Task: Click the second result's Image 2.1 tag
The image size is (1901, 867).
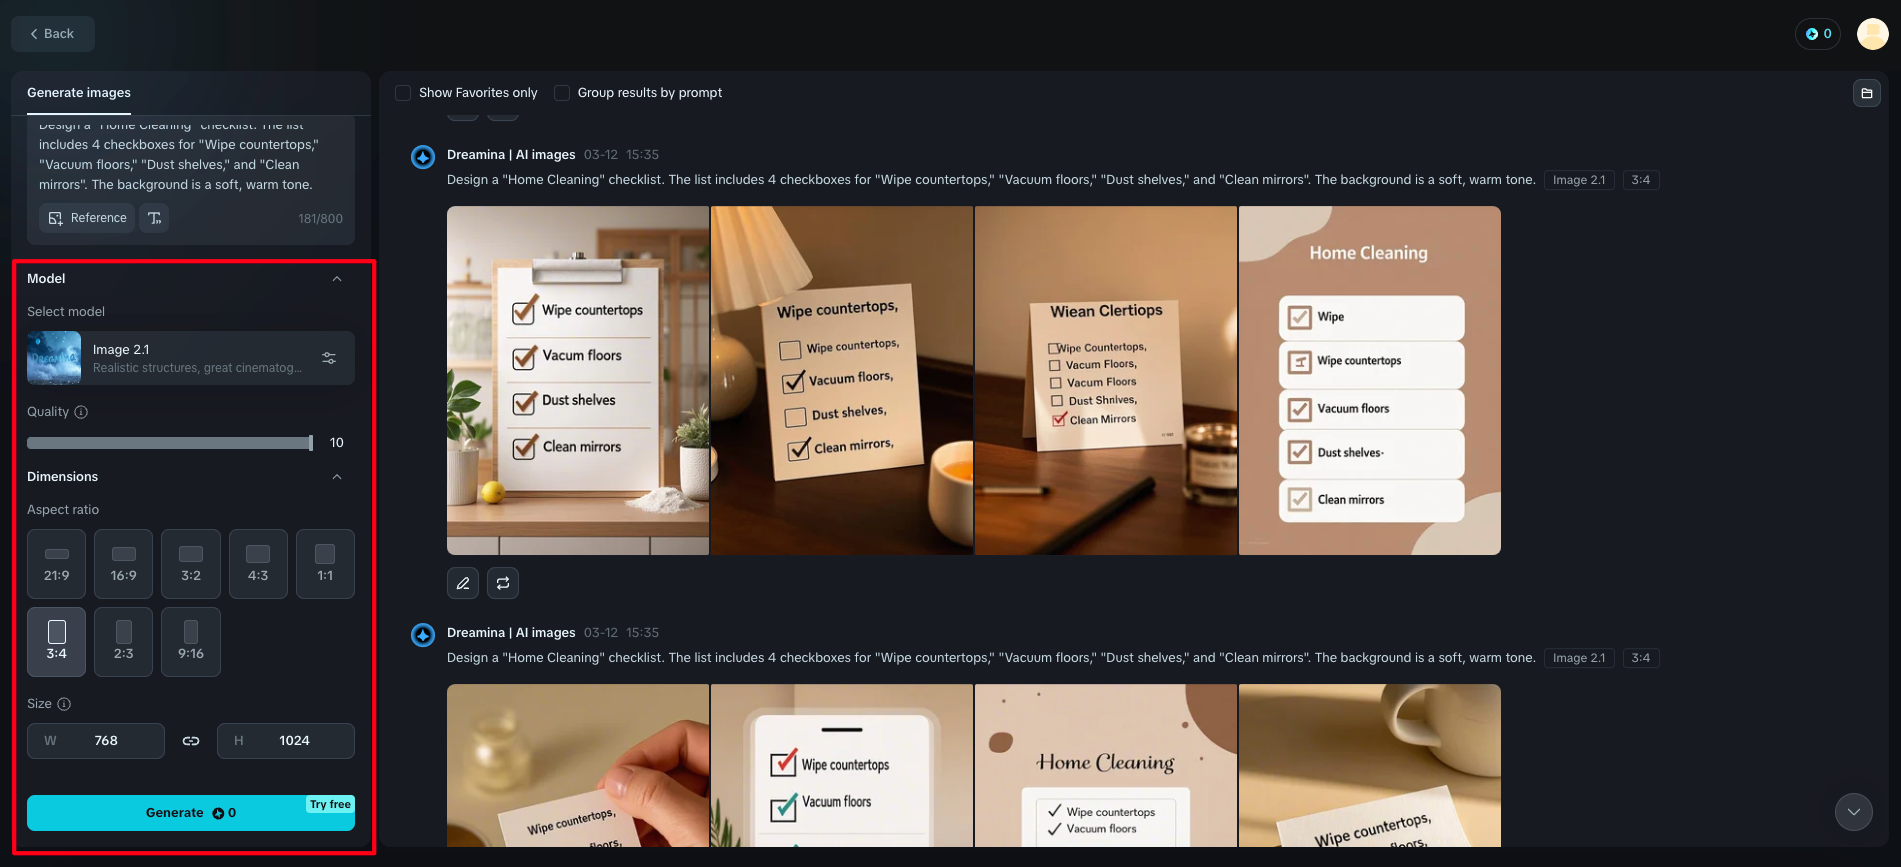Action: [x=1579, y=658]
